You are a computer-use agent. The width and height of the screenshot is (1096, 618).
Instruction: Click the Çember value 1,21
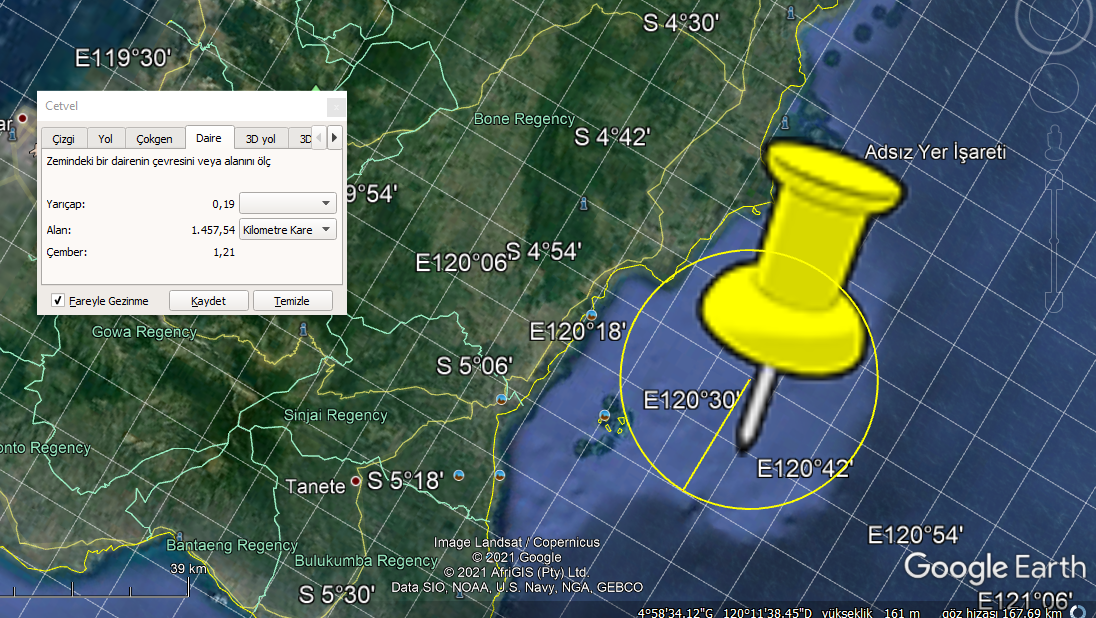coord(224,252)
